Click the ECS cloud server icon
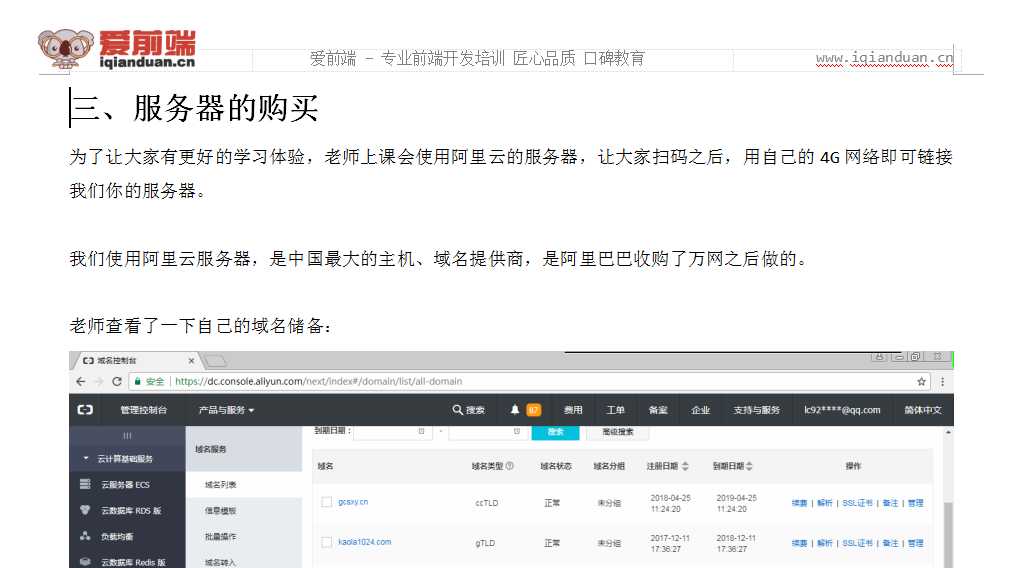Image resolution: width=1024 pixels, height=568 pixels. coord(85,484)
